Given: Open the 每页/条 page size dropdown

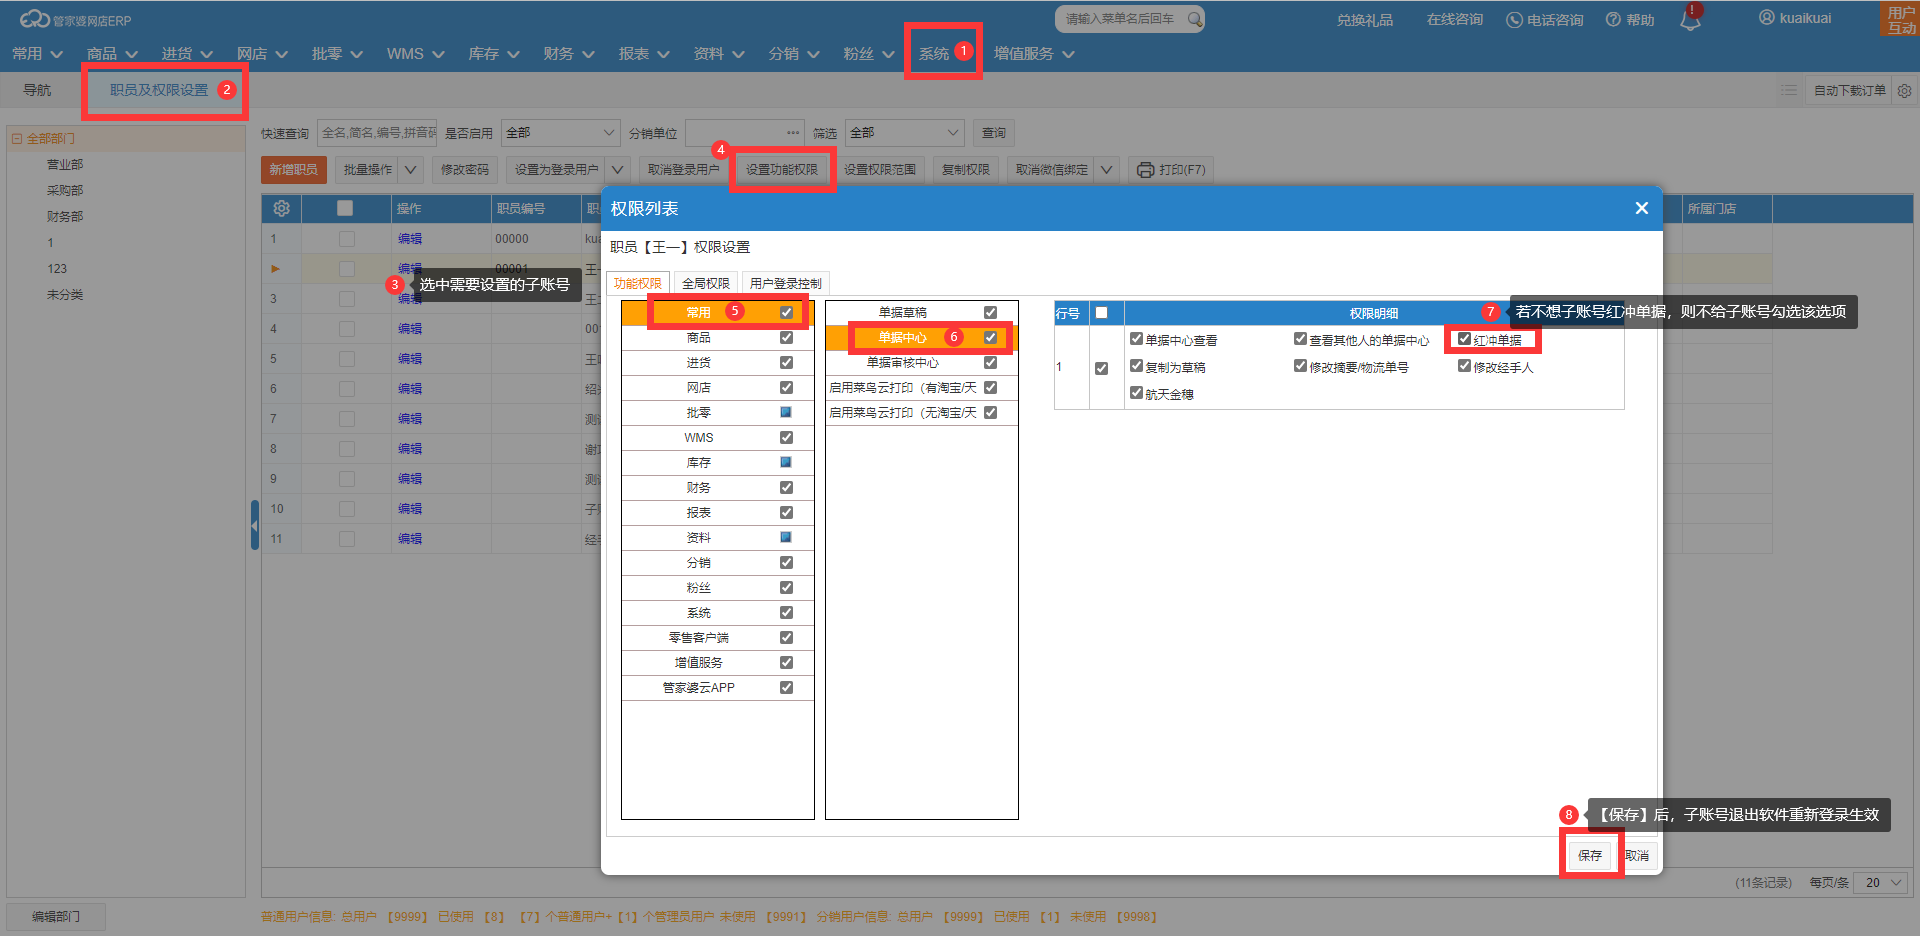Looking at the screenshot, I should pyautogui.click(x=1881, y=883).
